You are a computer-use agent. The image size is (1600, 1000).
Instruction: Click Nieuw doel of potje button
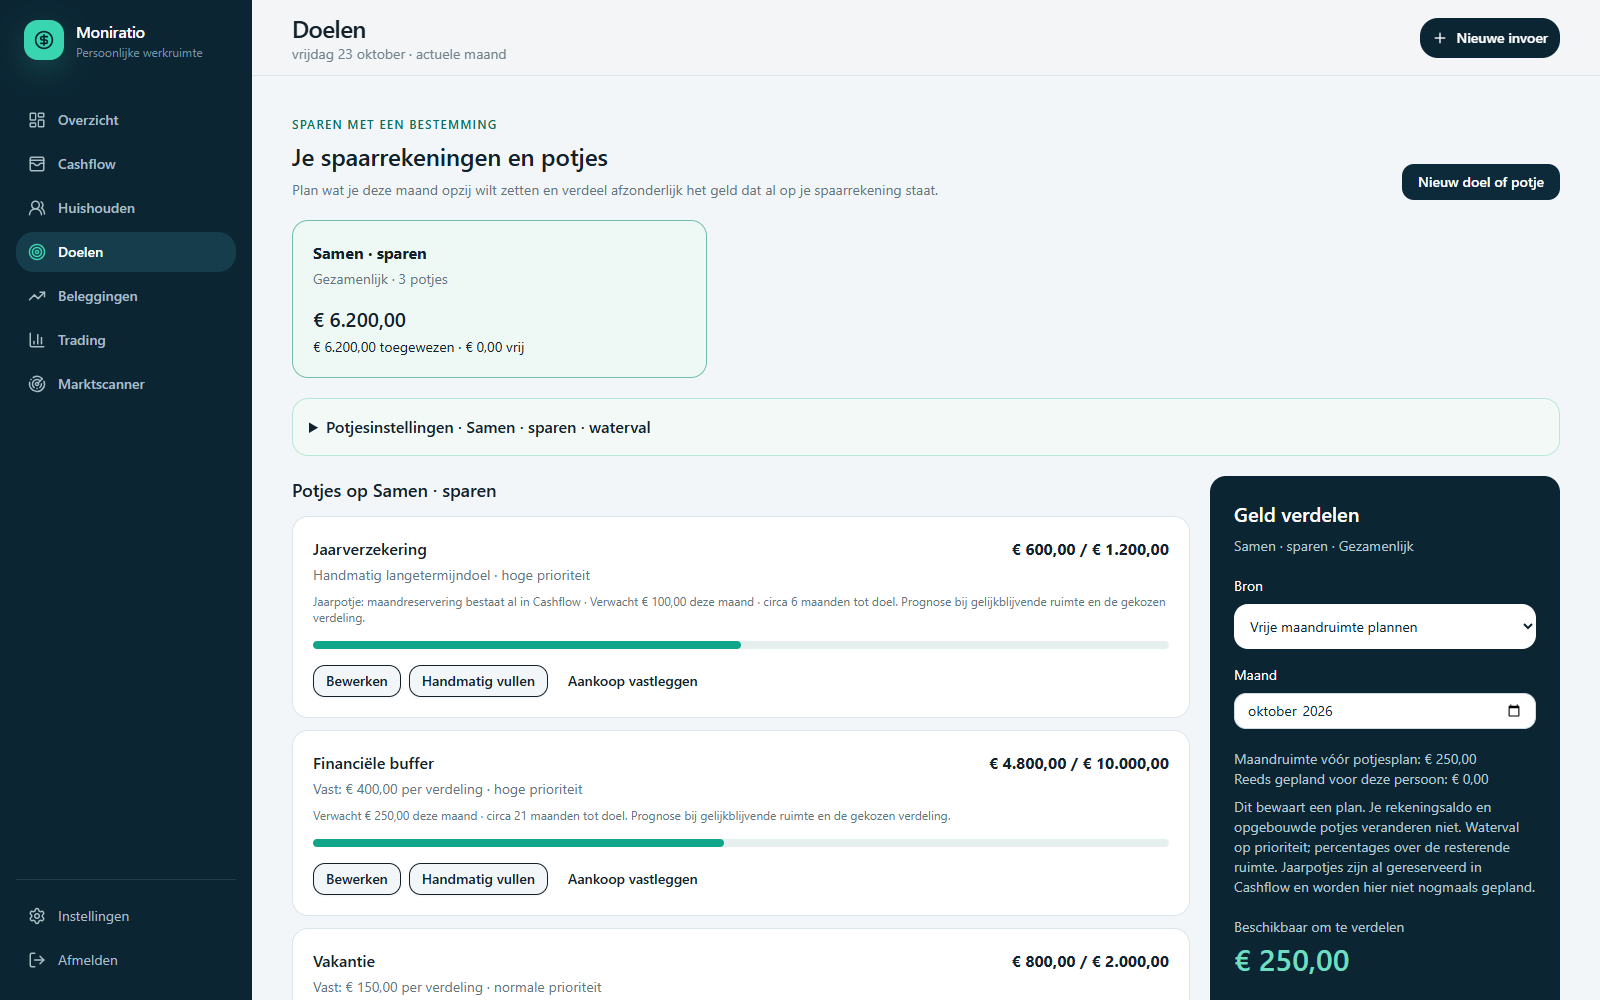click(x=1481, y=182)
